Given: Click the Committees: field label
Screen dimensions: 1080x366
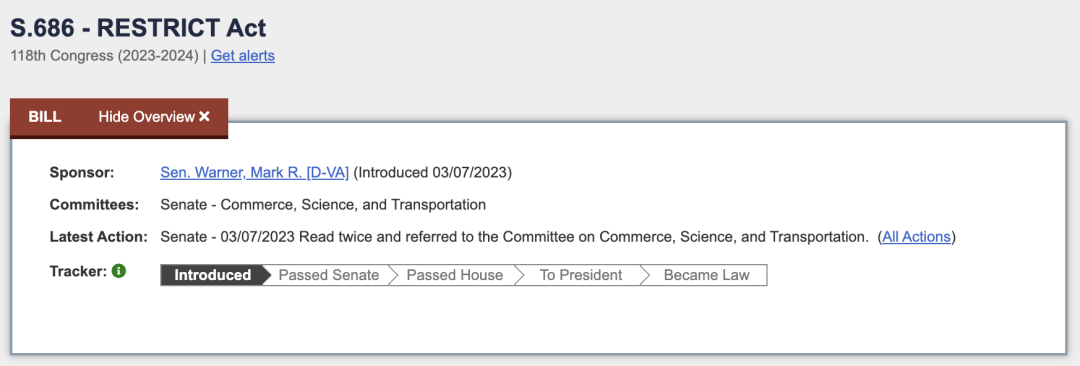Looking at the screenshot, I should point(94,205).
